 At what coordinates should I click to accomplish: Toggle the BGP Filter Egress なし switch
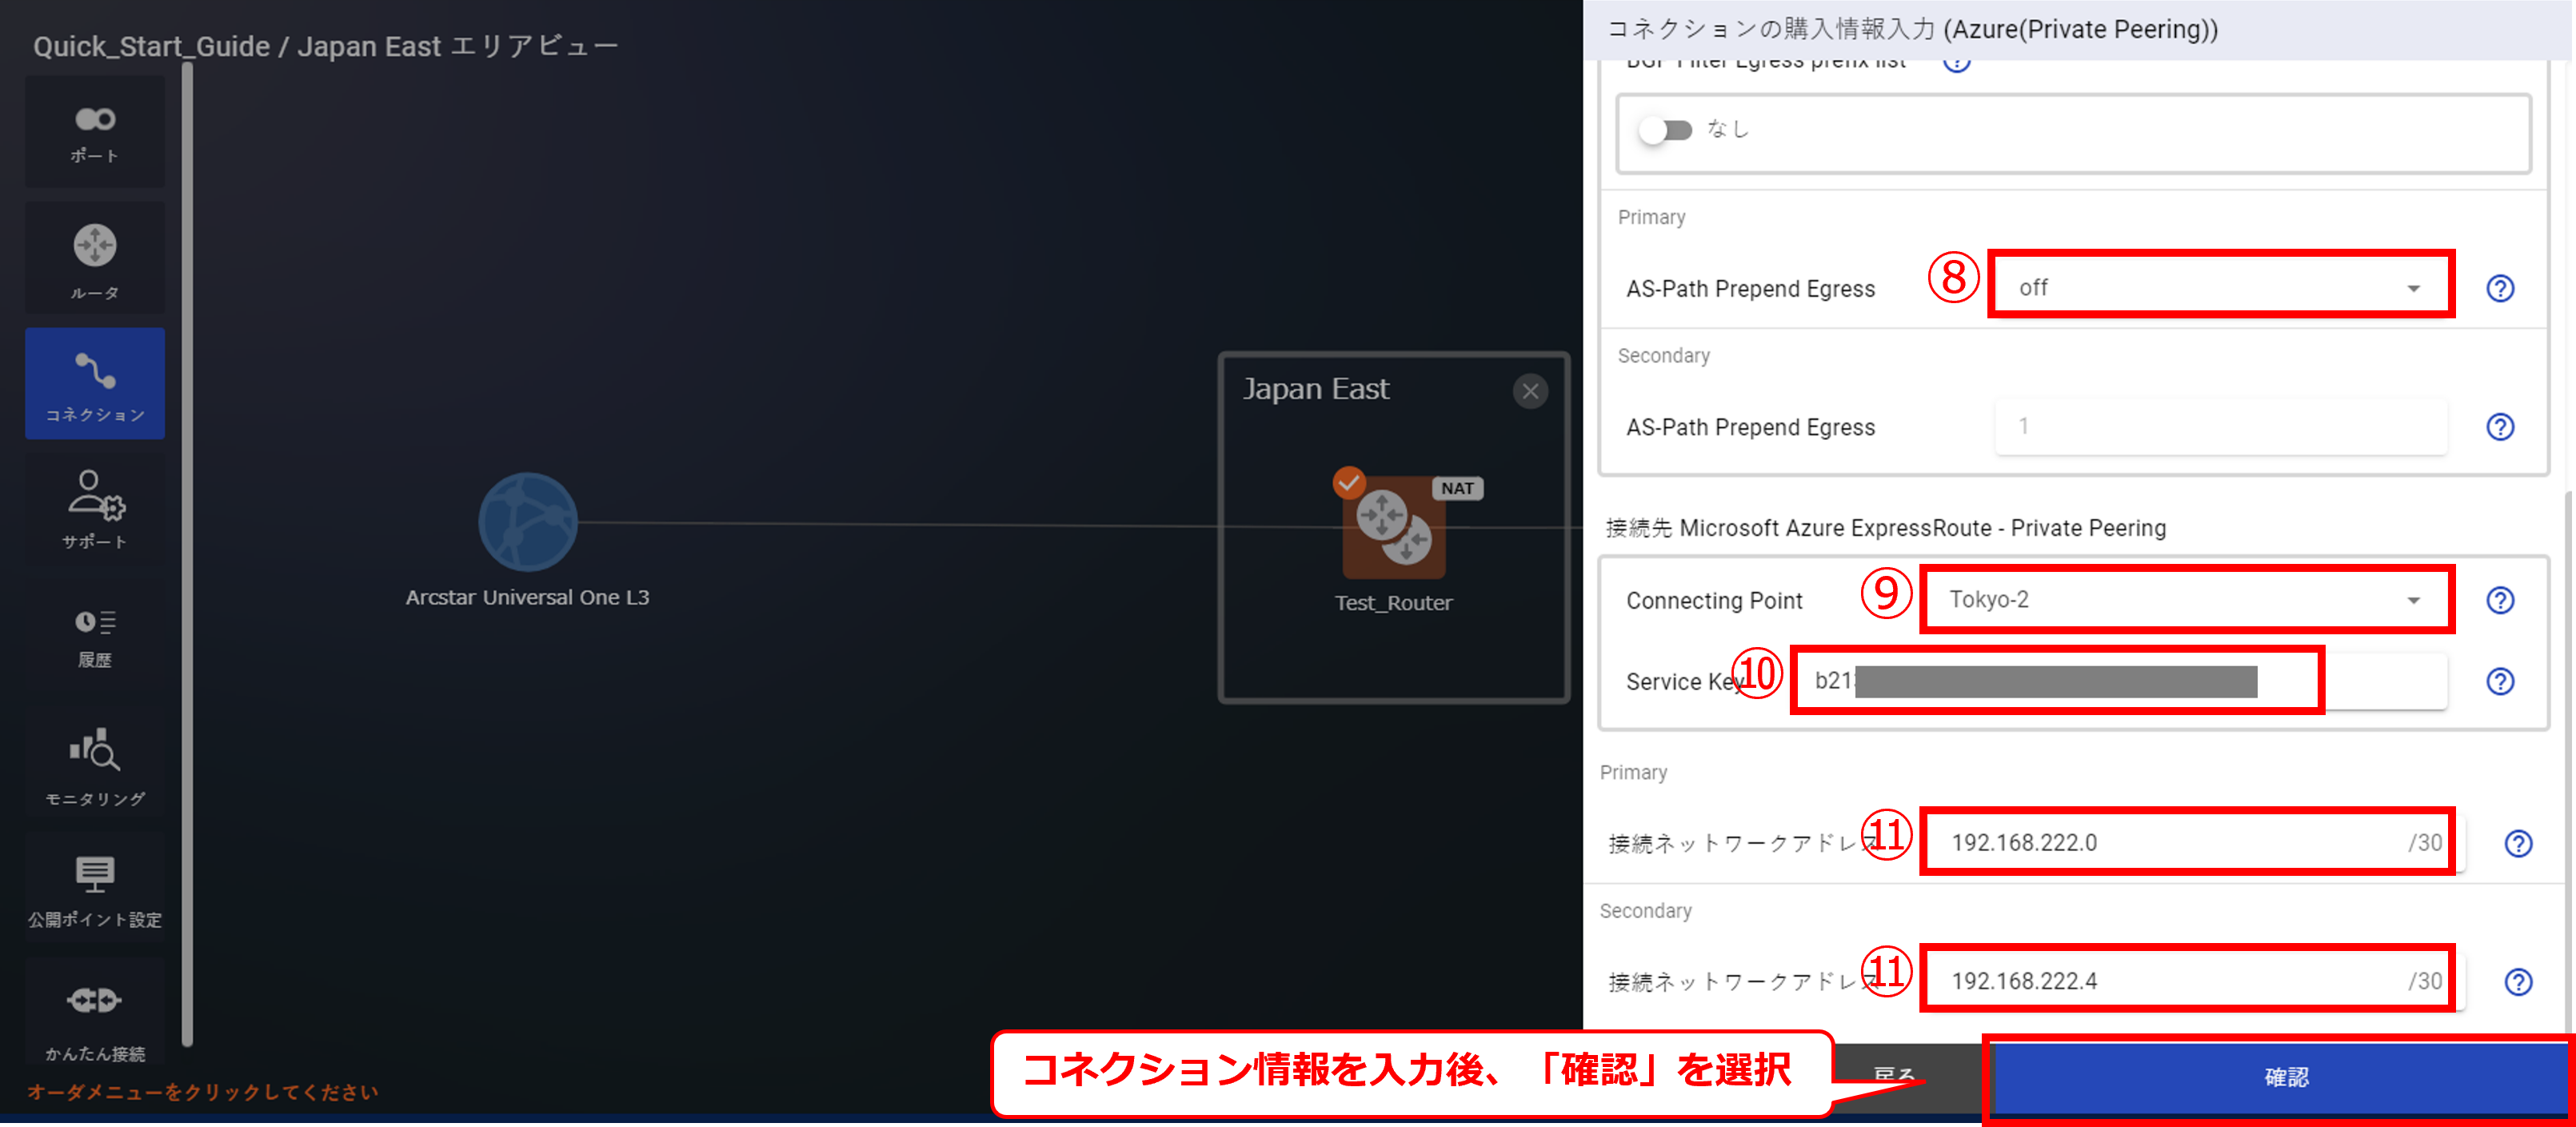click(1665, 130)
